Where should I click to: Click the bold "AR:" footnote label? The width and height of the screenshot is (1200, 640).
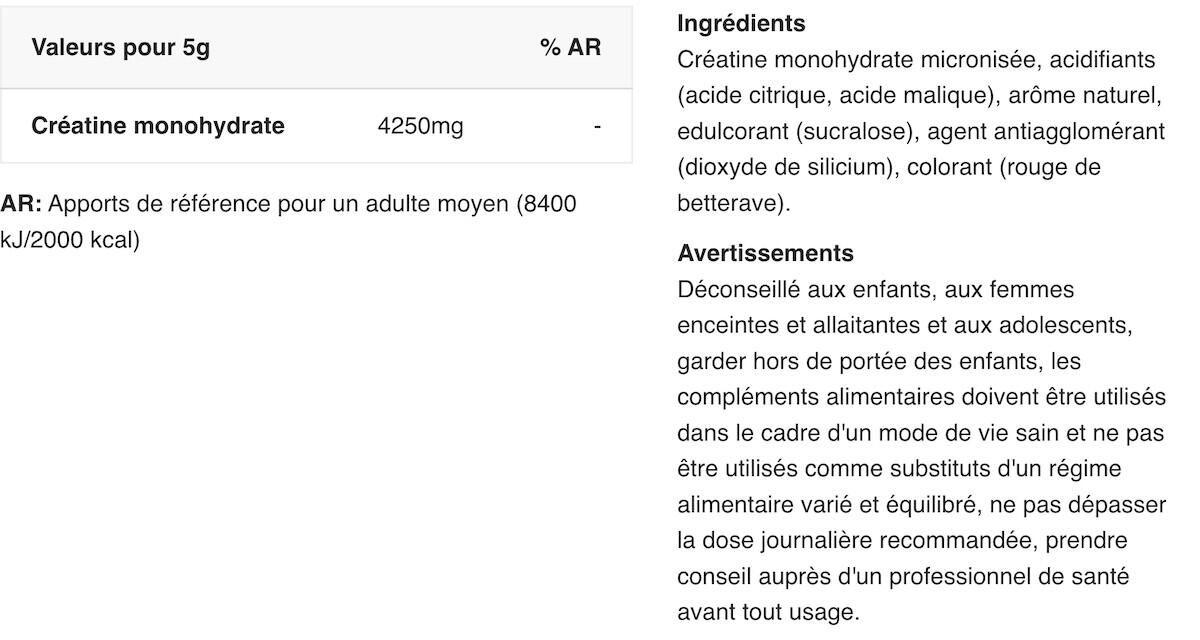(21, 204)
